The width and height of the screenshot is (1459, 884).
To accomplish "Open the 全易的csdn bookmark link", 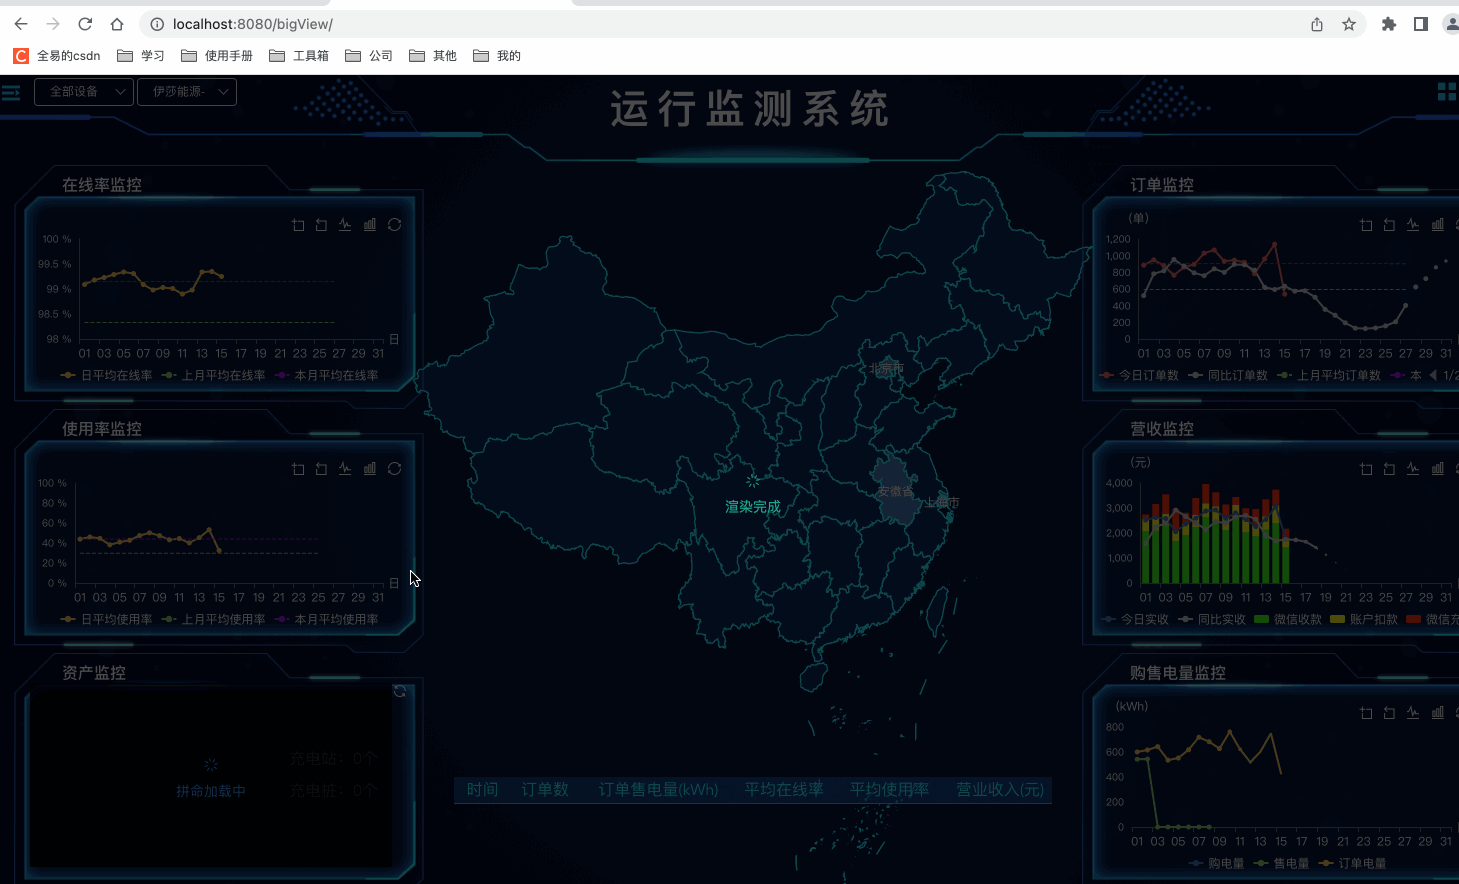I will (57, 56).
